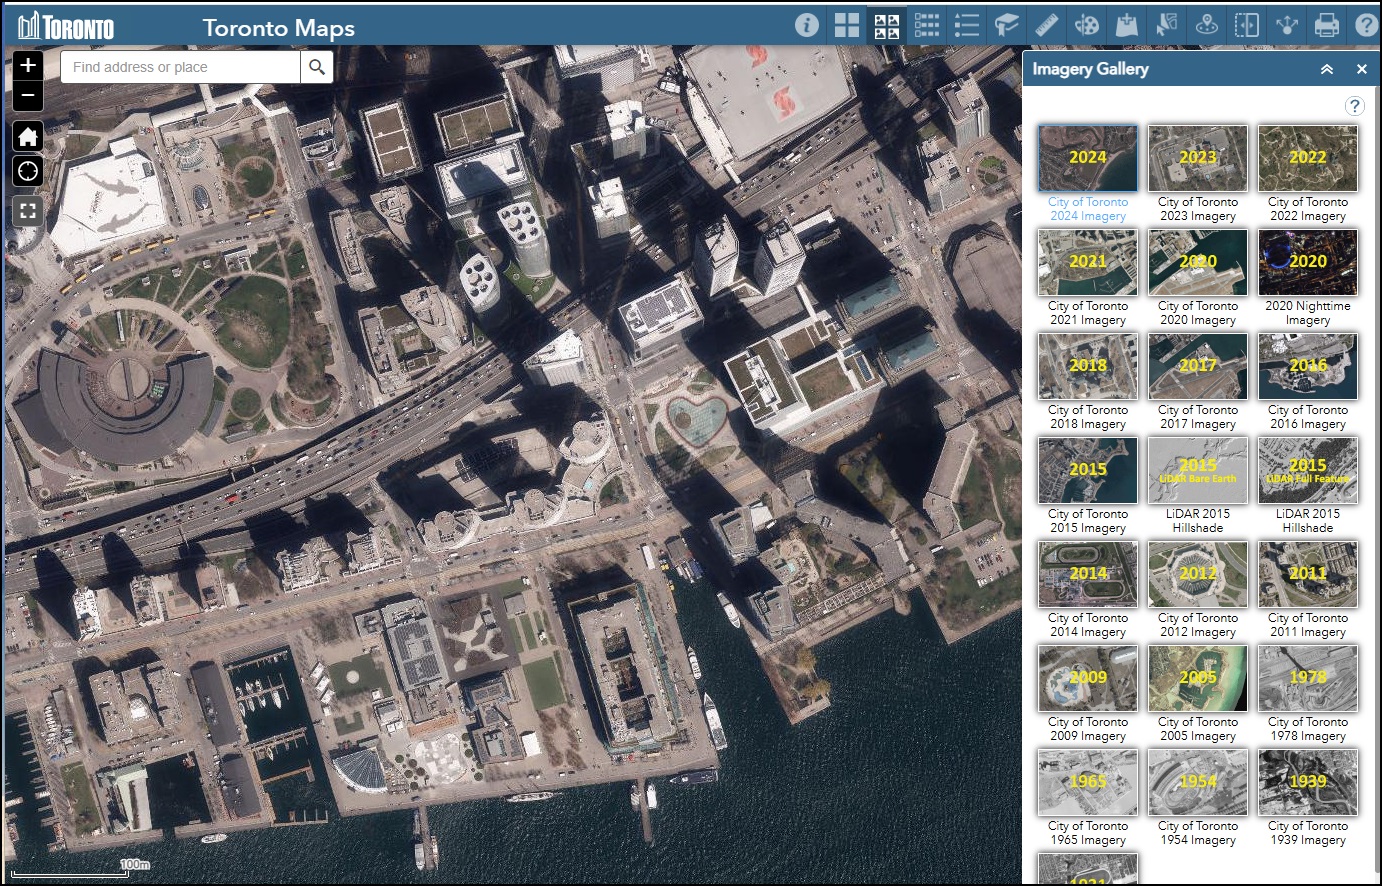Close the Imagery Gallery panel

point(1361,69)
